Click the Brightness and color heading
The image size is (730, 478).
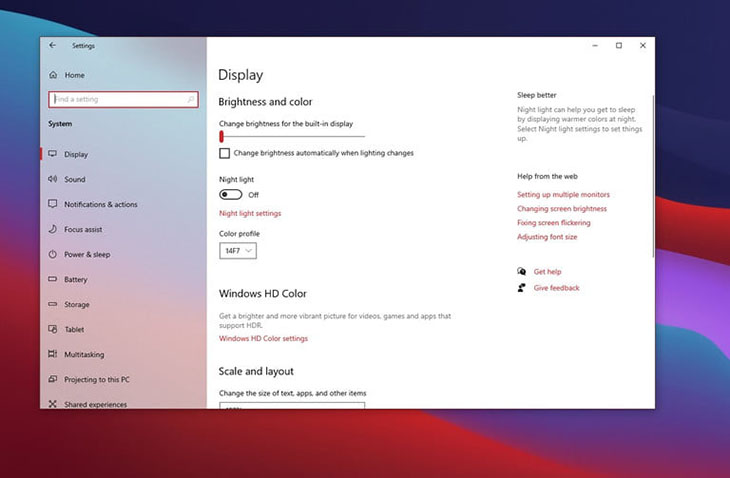click(x=265, y=101)
